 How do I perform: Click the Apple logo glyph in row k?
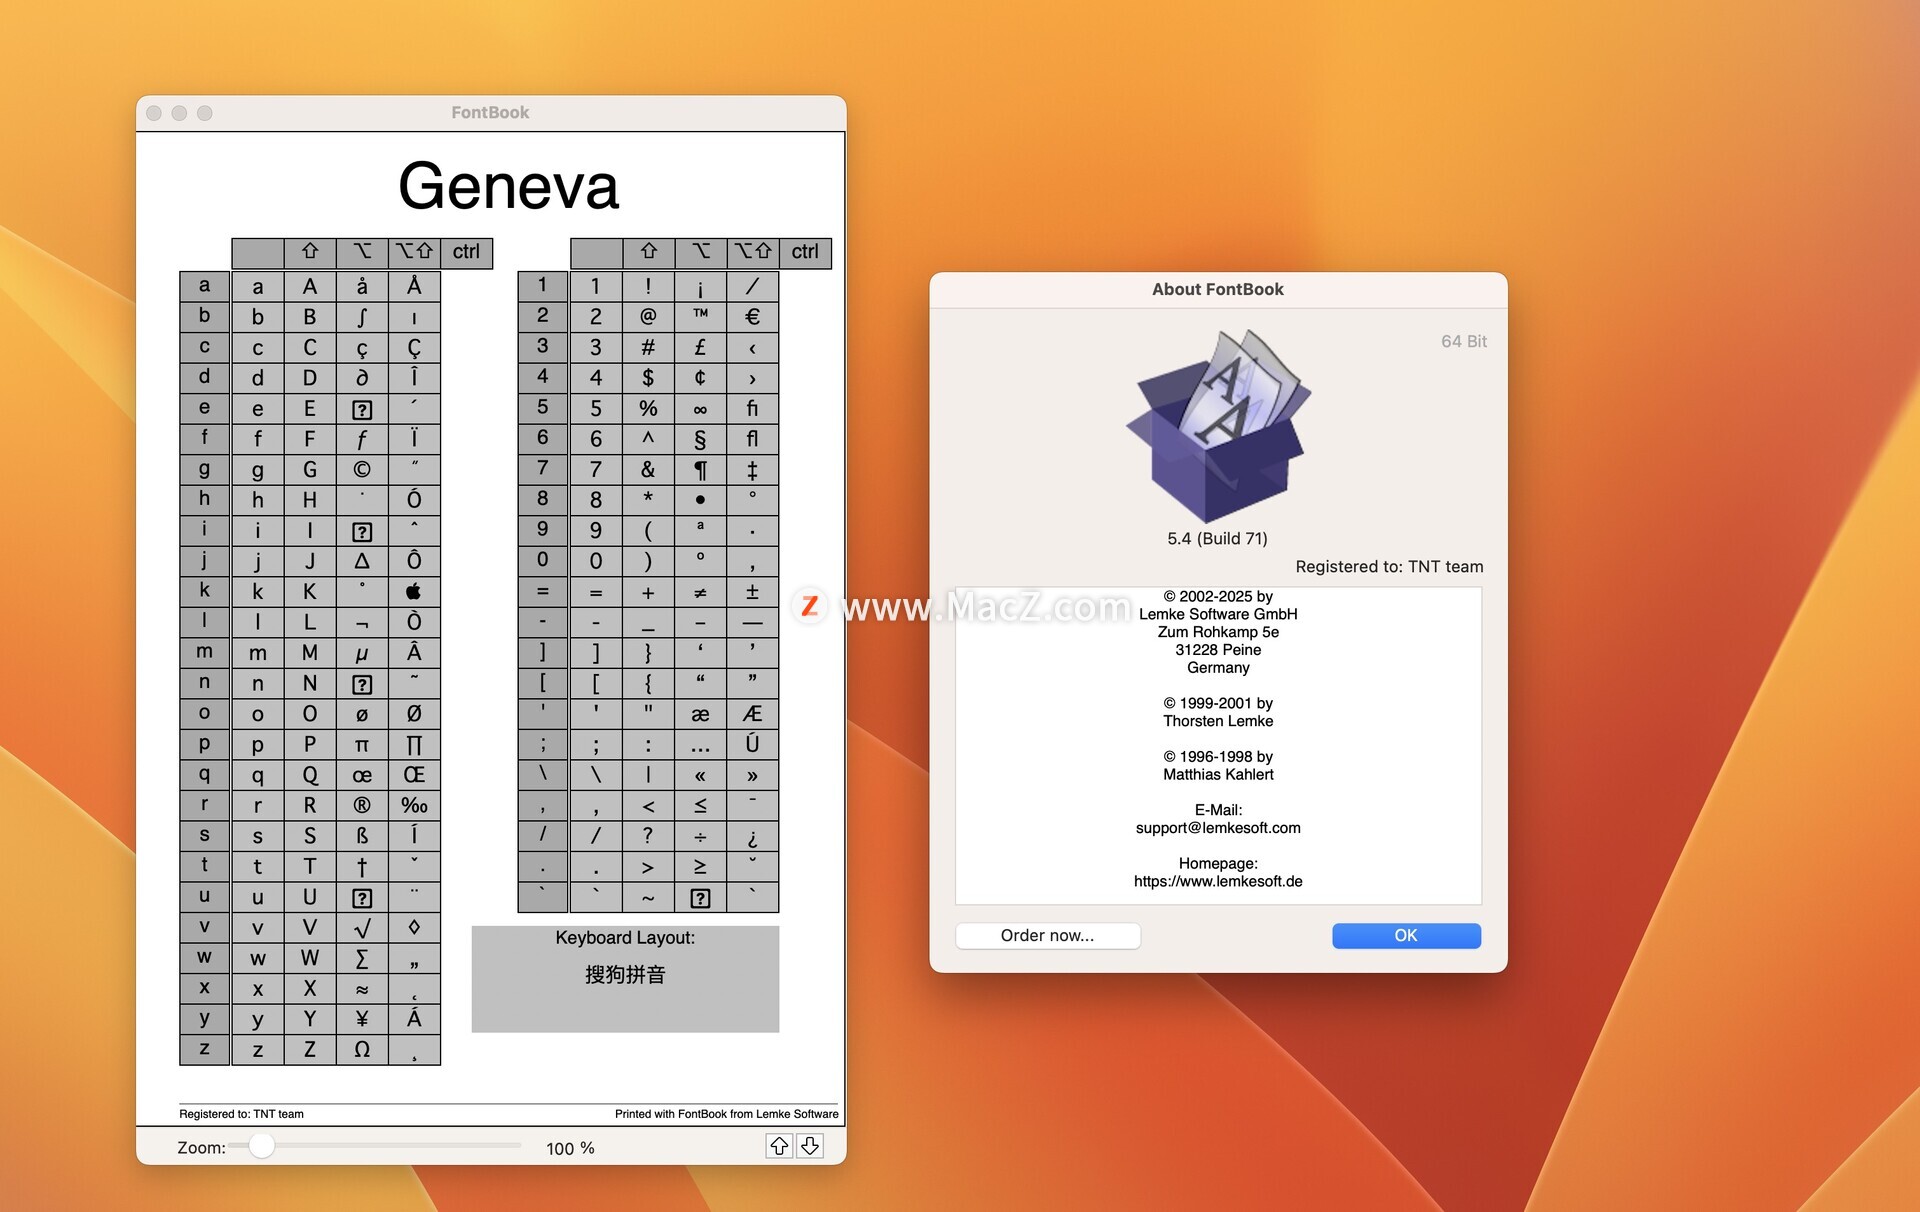[x=414, y=591]
